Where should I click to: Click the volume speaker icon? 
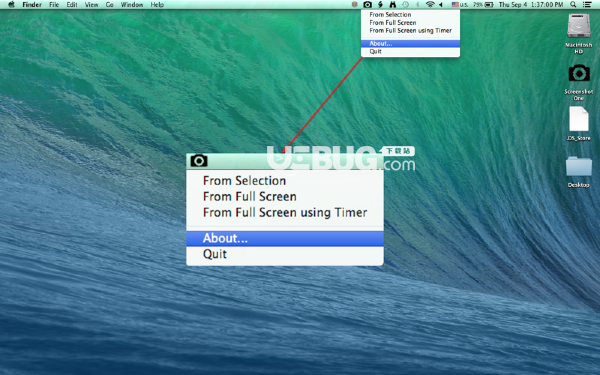pos(441,5)
